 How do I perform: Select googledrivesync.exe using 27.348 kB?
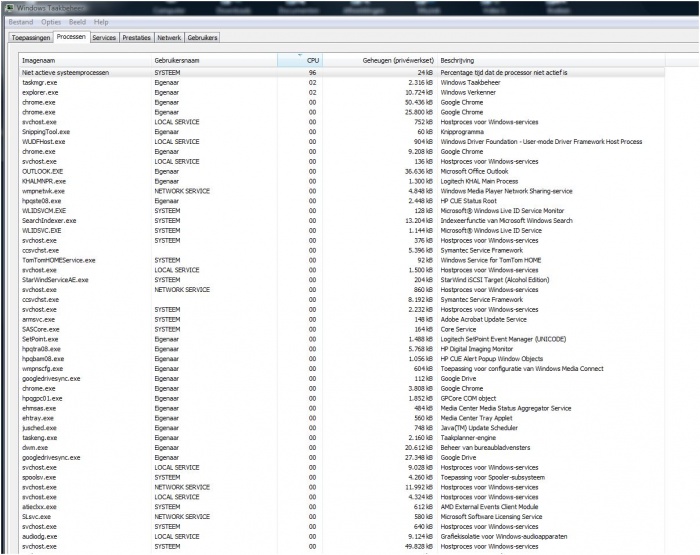[x=342, y=458]
